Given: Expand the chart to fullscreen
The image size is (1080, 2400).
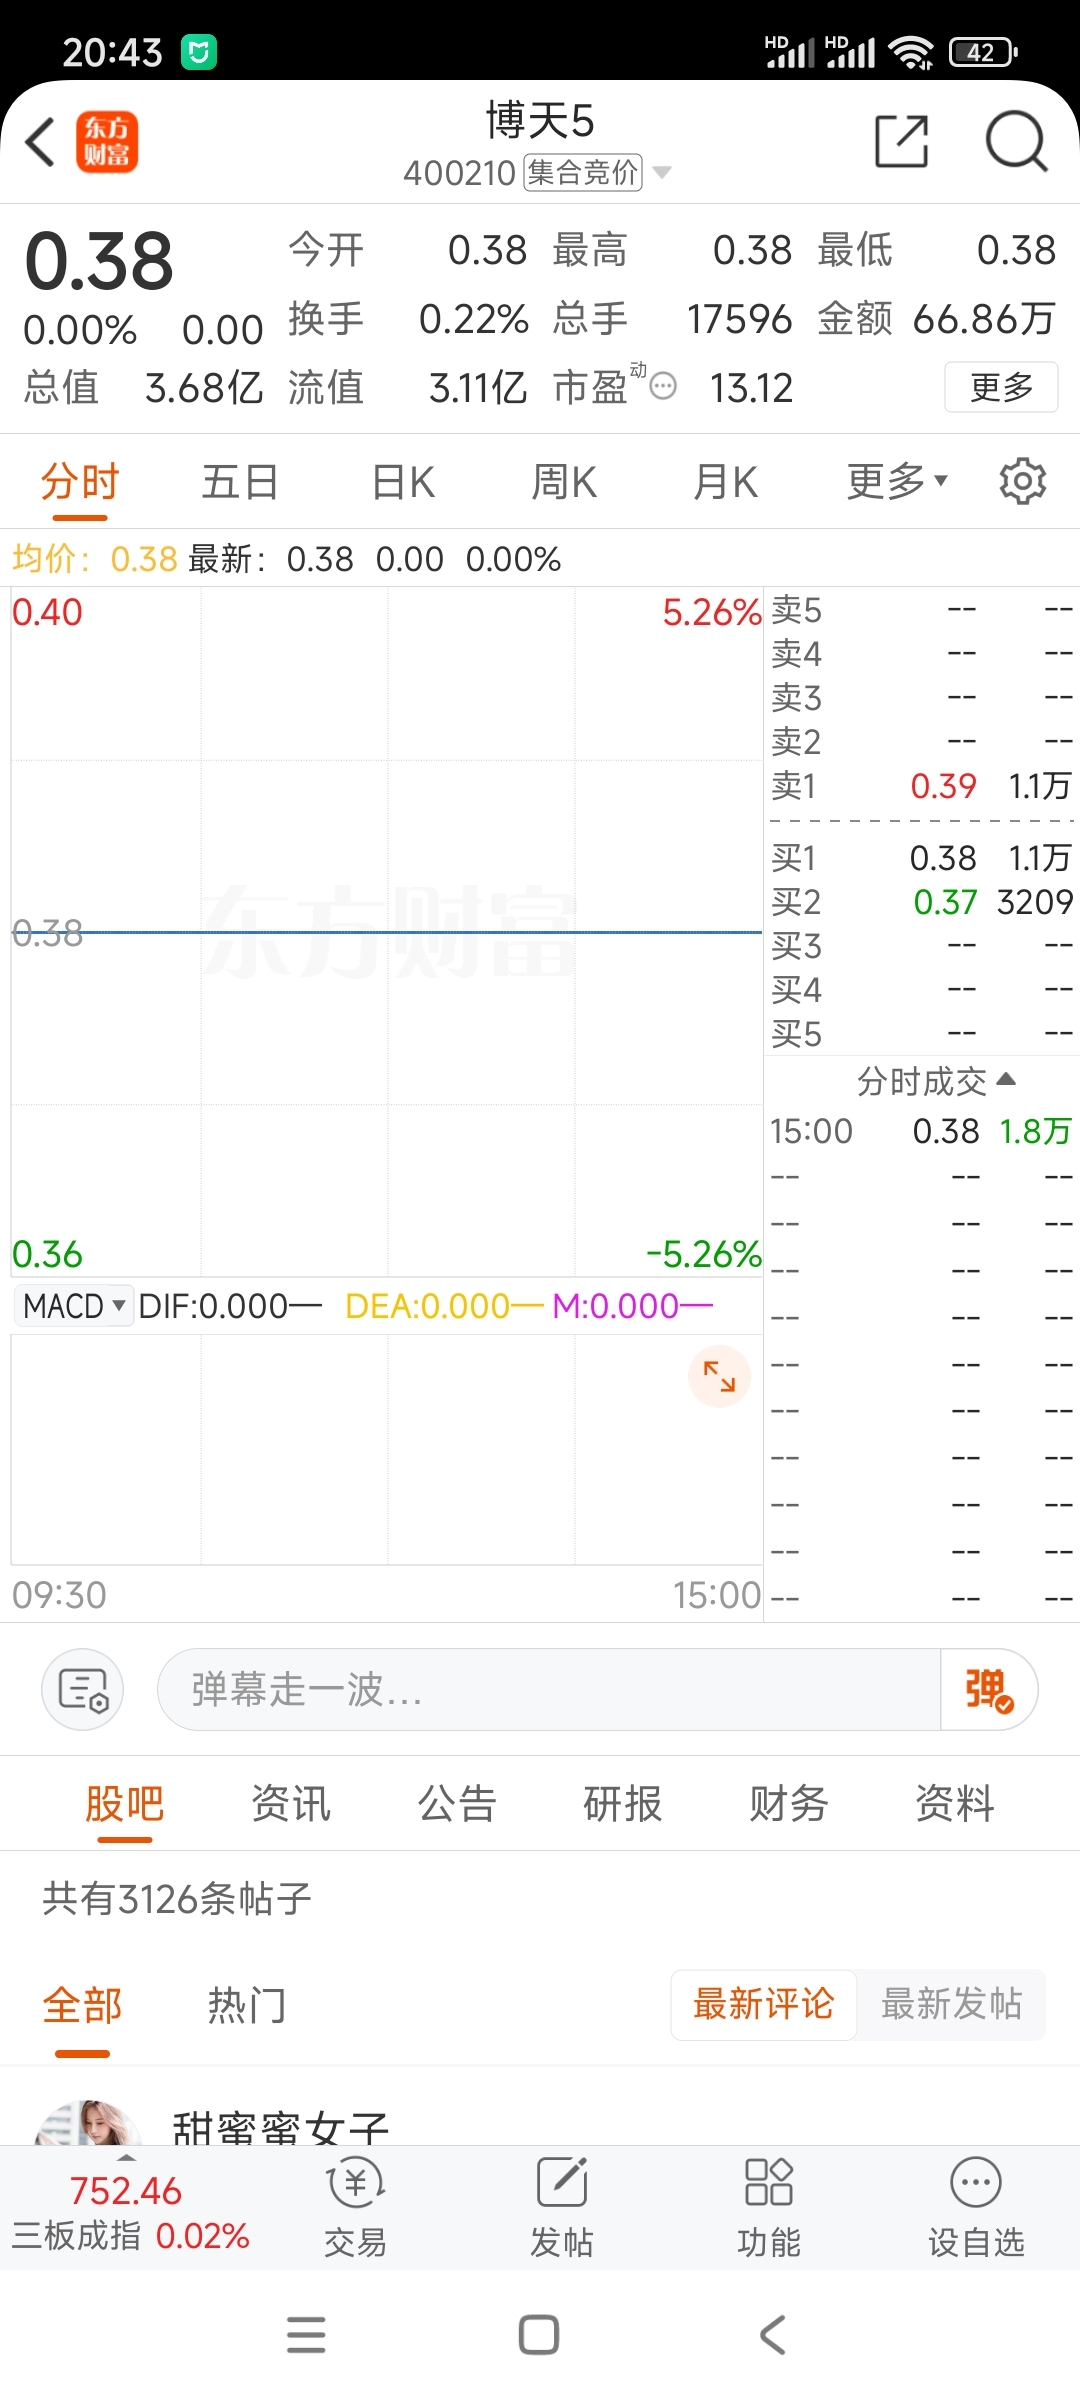Looking at the screenshot, I should pos(719,1376).
